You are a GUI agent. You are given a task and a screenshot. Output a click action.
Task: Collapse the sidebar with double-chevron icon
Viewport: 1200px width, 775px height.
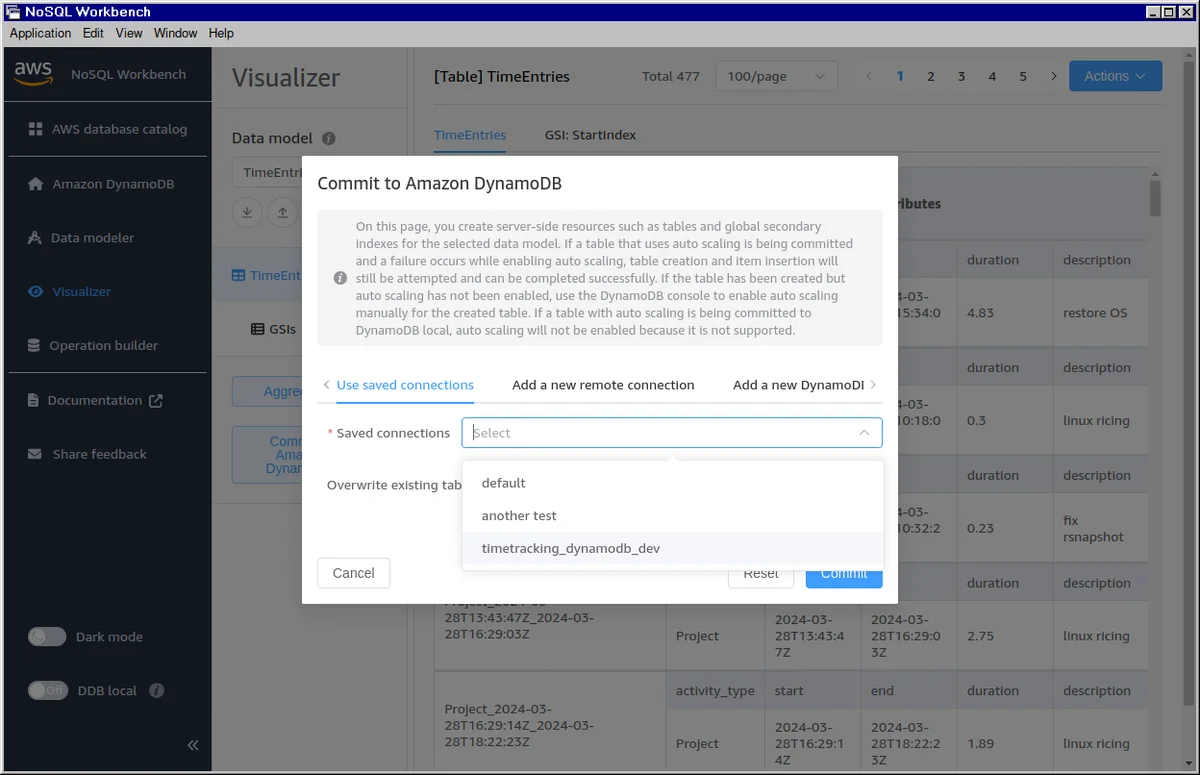pos(192,745)
